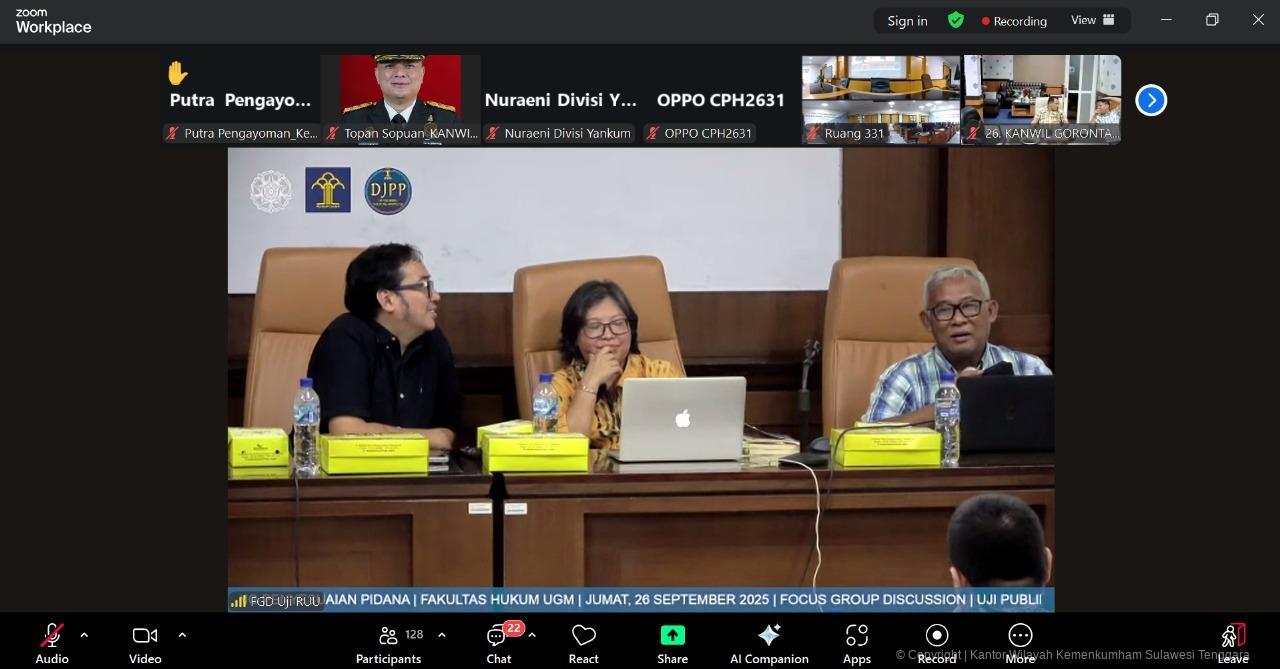Leave the meeting
1280x669 pixels.
[x=1233, y=636]
